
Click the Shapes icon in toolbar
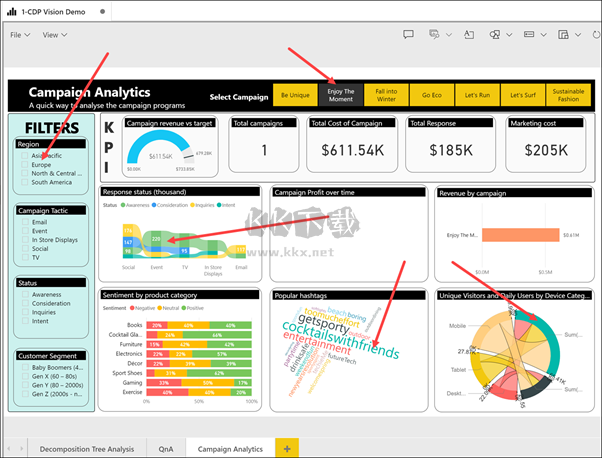(x=494, y=35)
